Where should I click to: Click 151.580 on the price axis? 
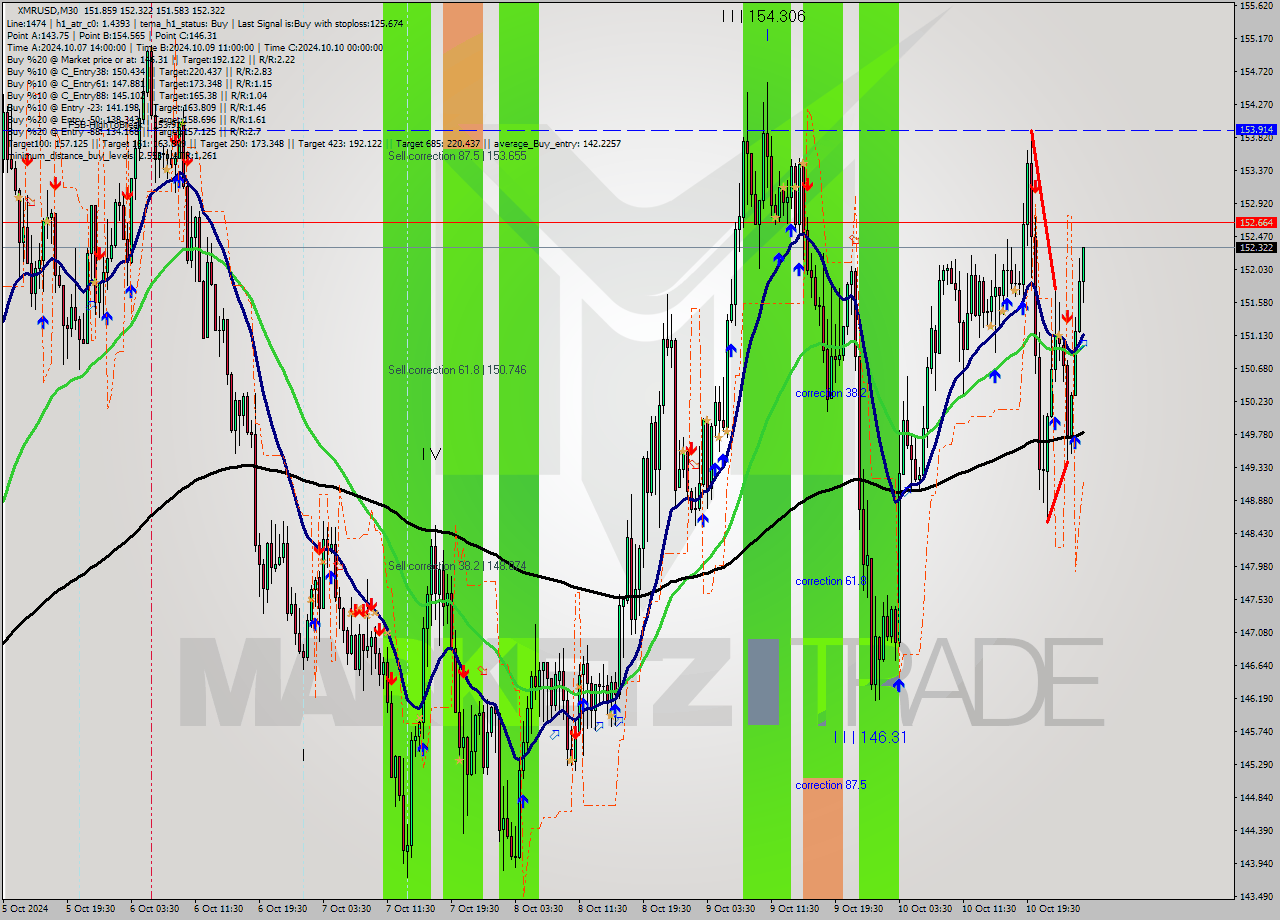pos(1256,303)
